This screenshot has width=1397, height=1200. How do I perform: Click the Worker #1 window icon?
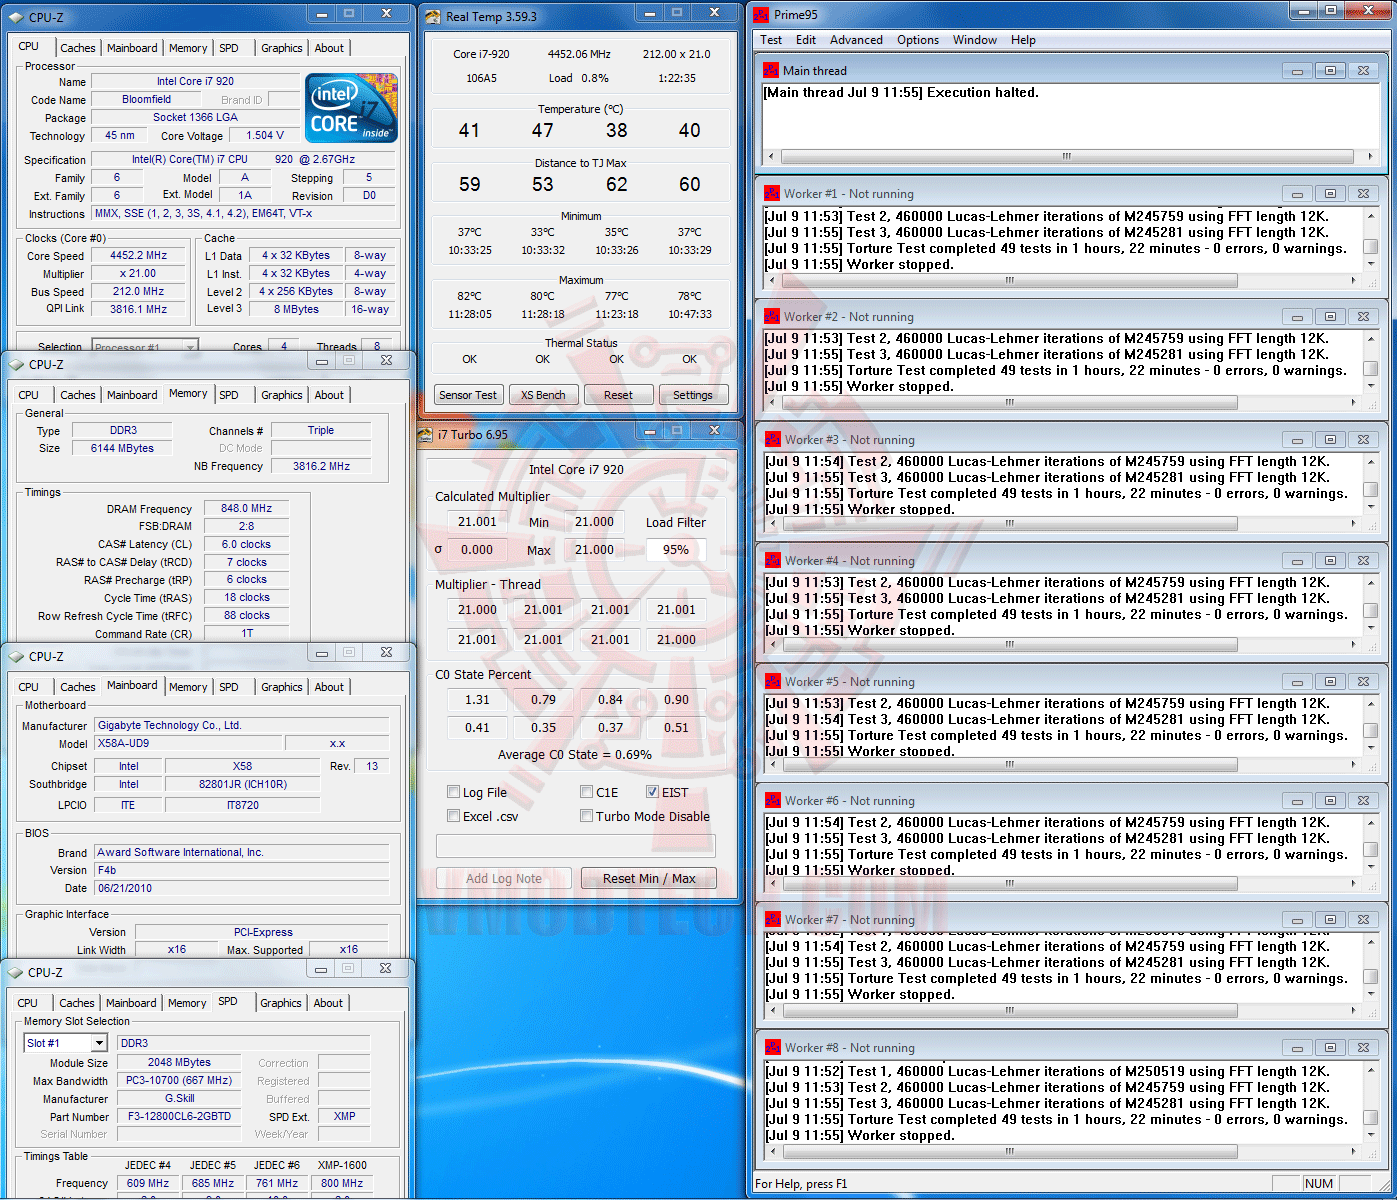click(772, 194)
